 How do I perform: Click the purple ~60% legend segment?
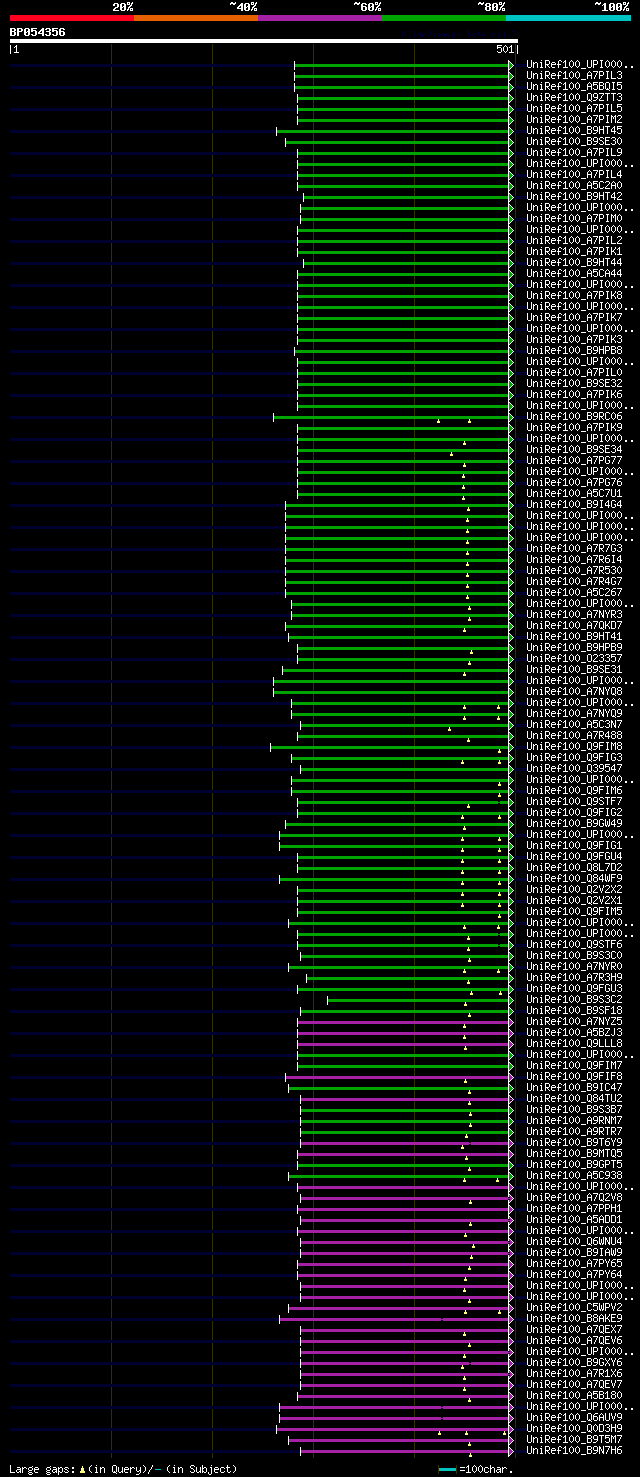(319, 18)
